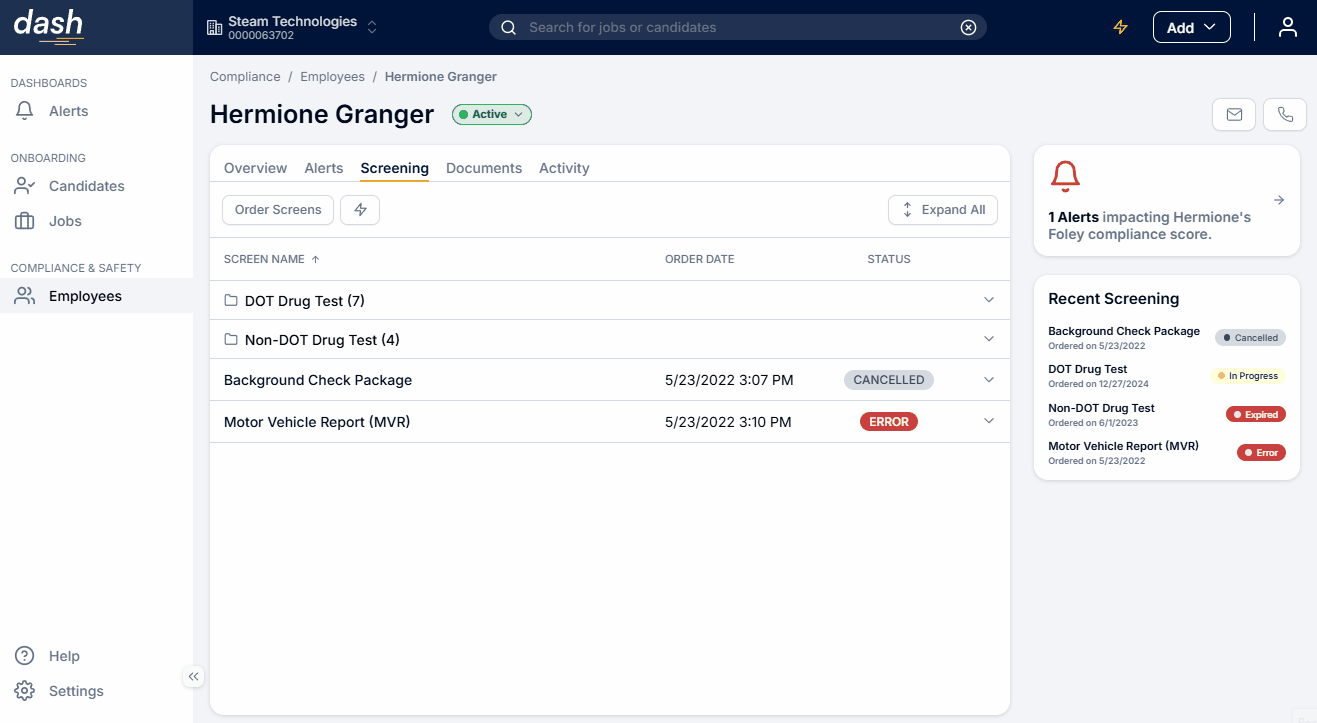Expand the Non-DOT Drug Test group
This screenshot has height=723, width=1317.
988,339
